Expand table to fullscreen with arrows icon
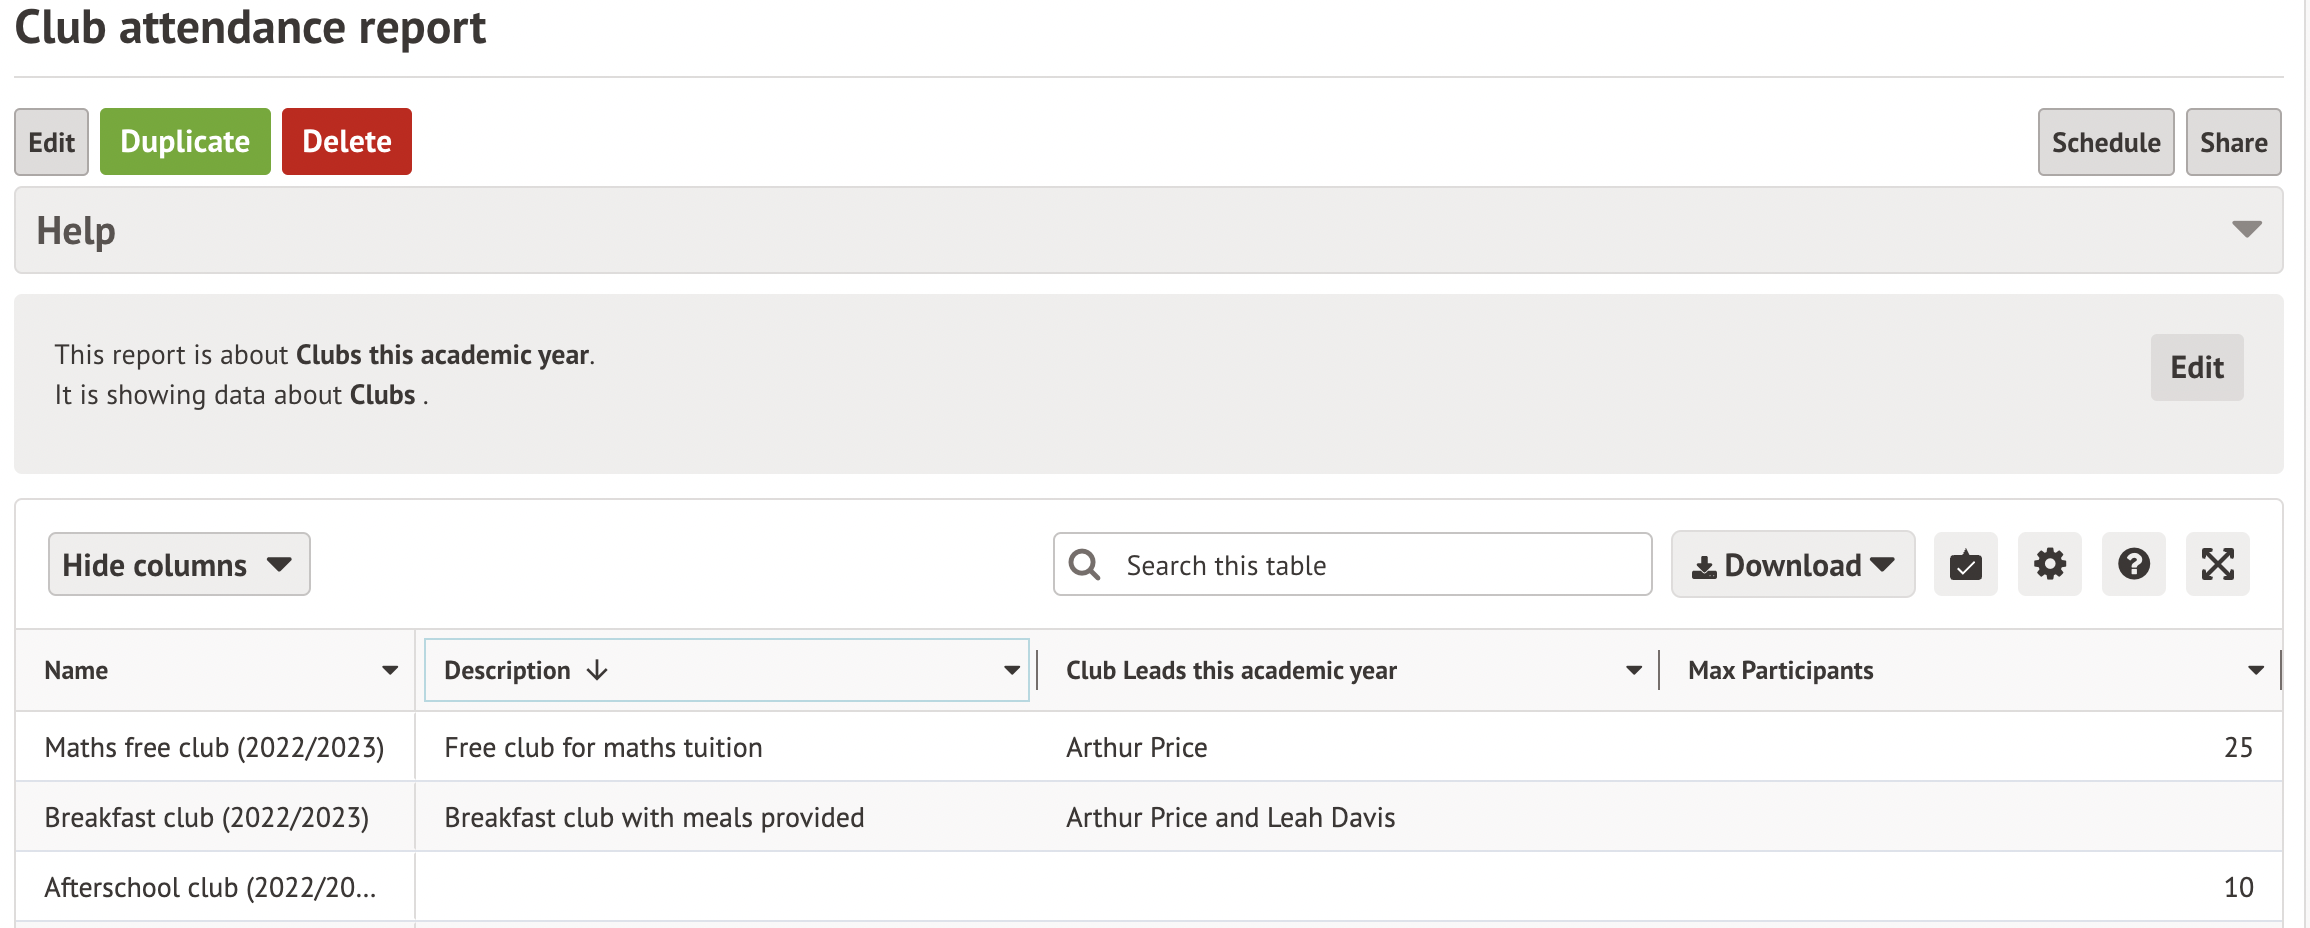 [2217, 565]
